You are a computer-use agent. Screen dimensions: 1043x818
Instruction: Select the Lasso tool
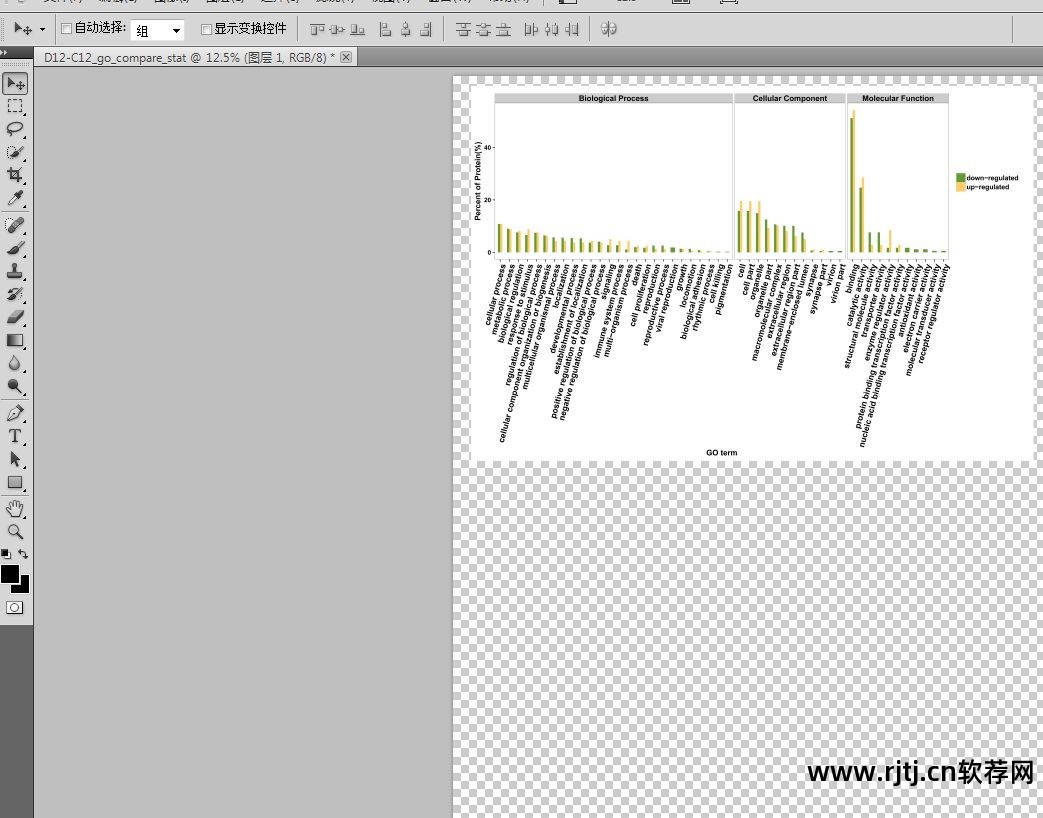click(15, 129)
